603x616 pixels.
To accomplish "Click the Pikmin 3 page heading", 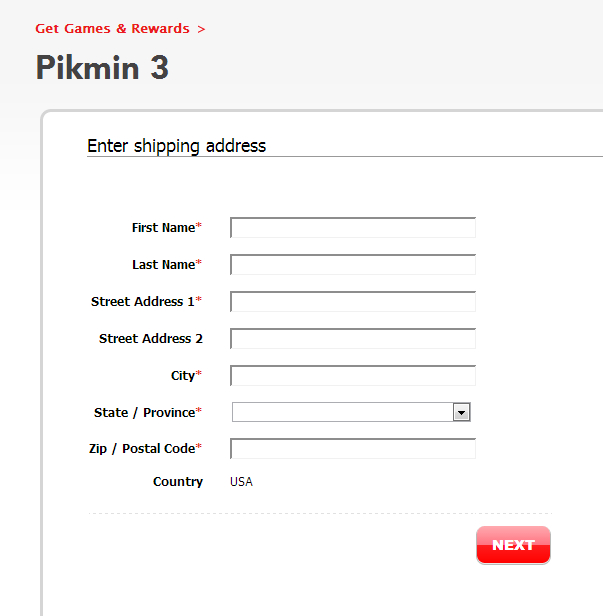I will click(x=102, y=68).
